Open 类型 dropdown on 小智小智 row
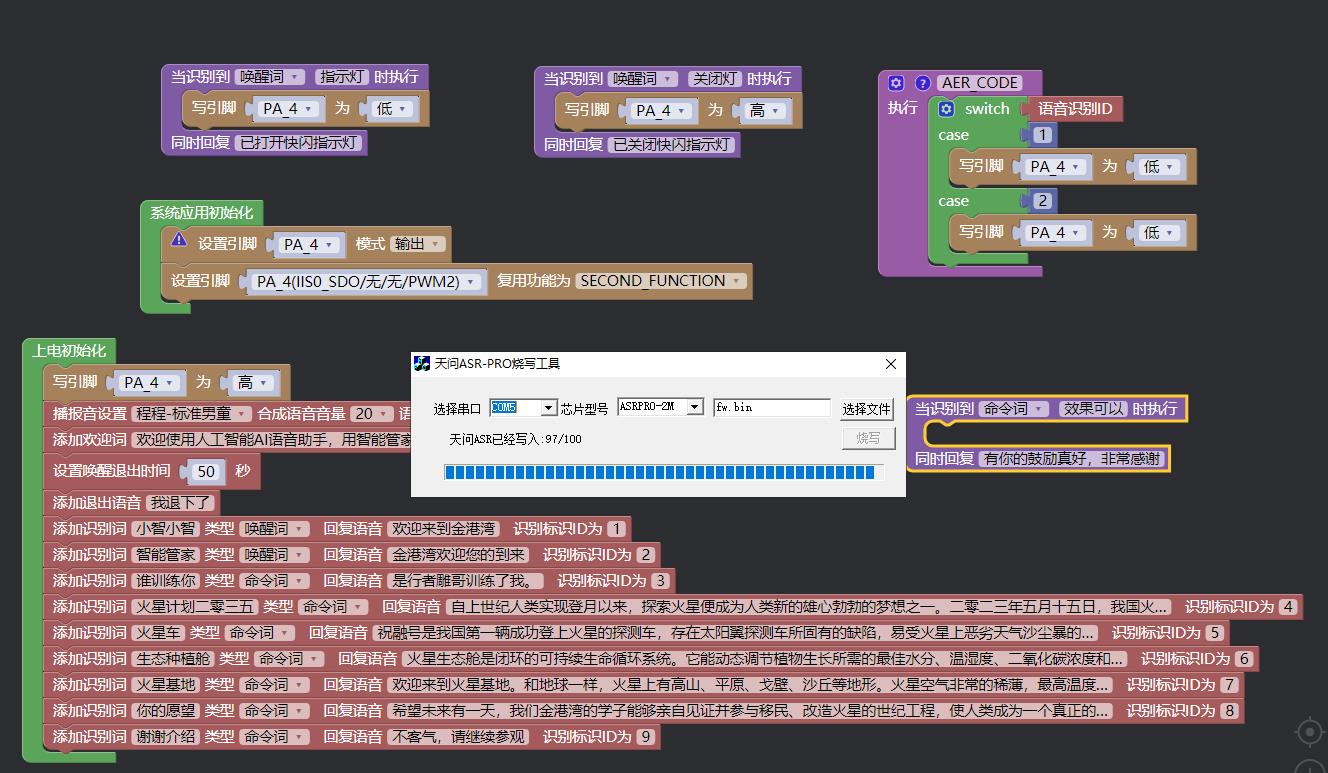The width and height of the screenshot is (1328, 773). [274, 529]
